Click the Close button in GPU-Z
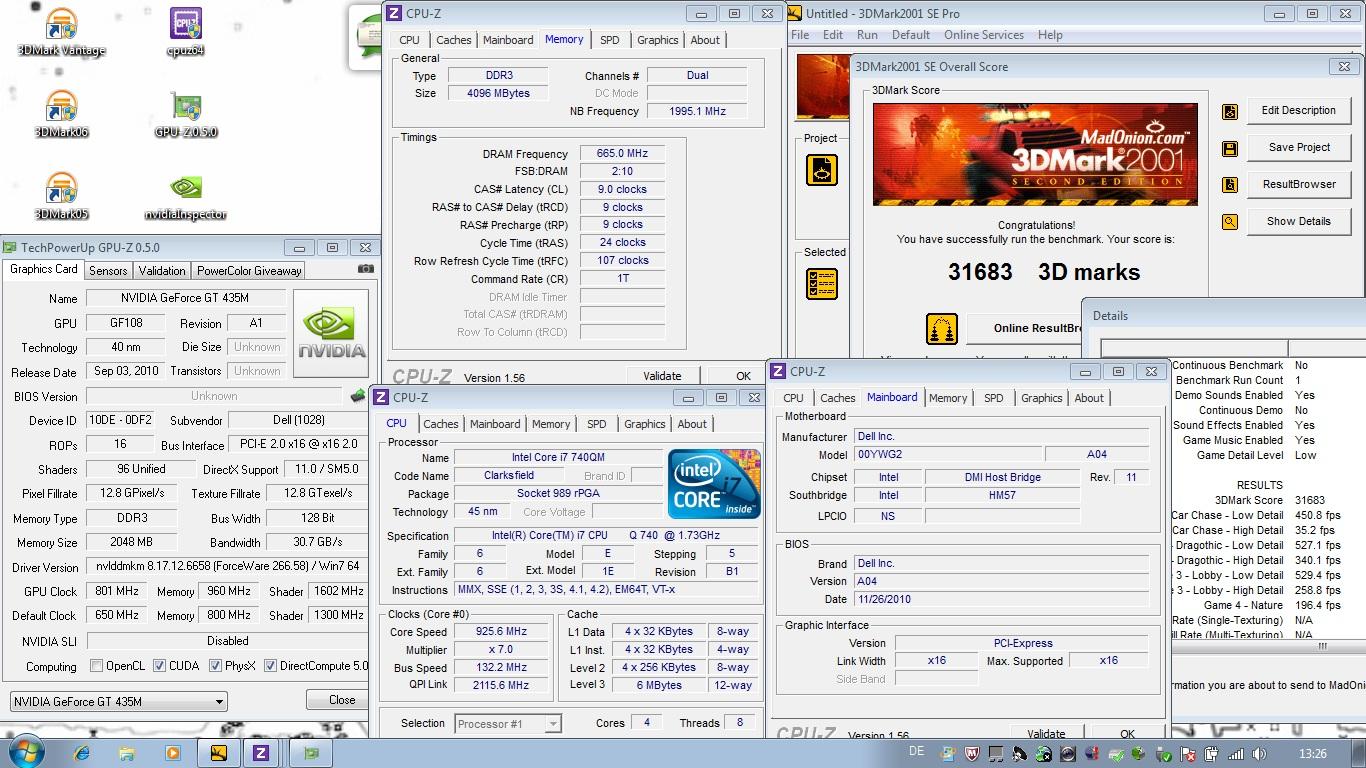1366x768 pixels. (x=342, y=700)
